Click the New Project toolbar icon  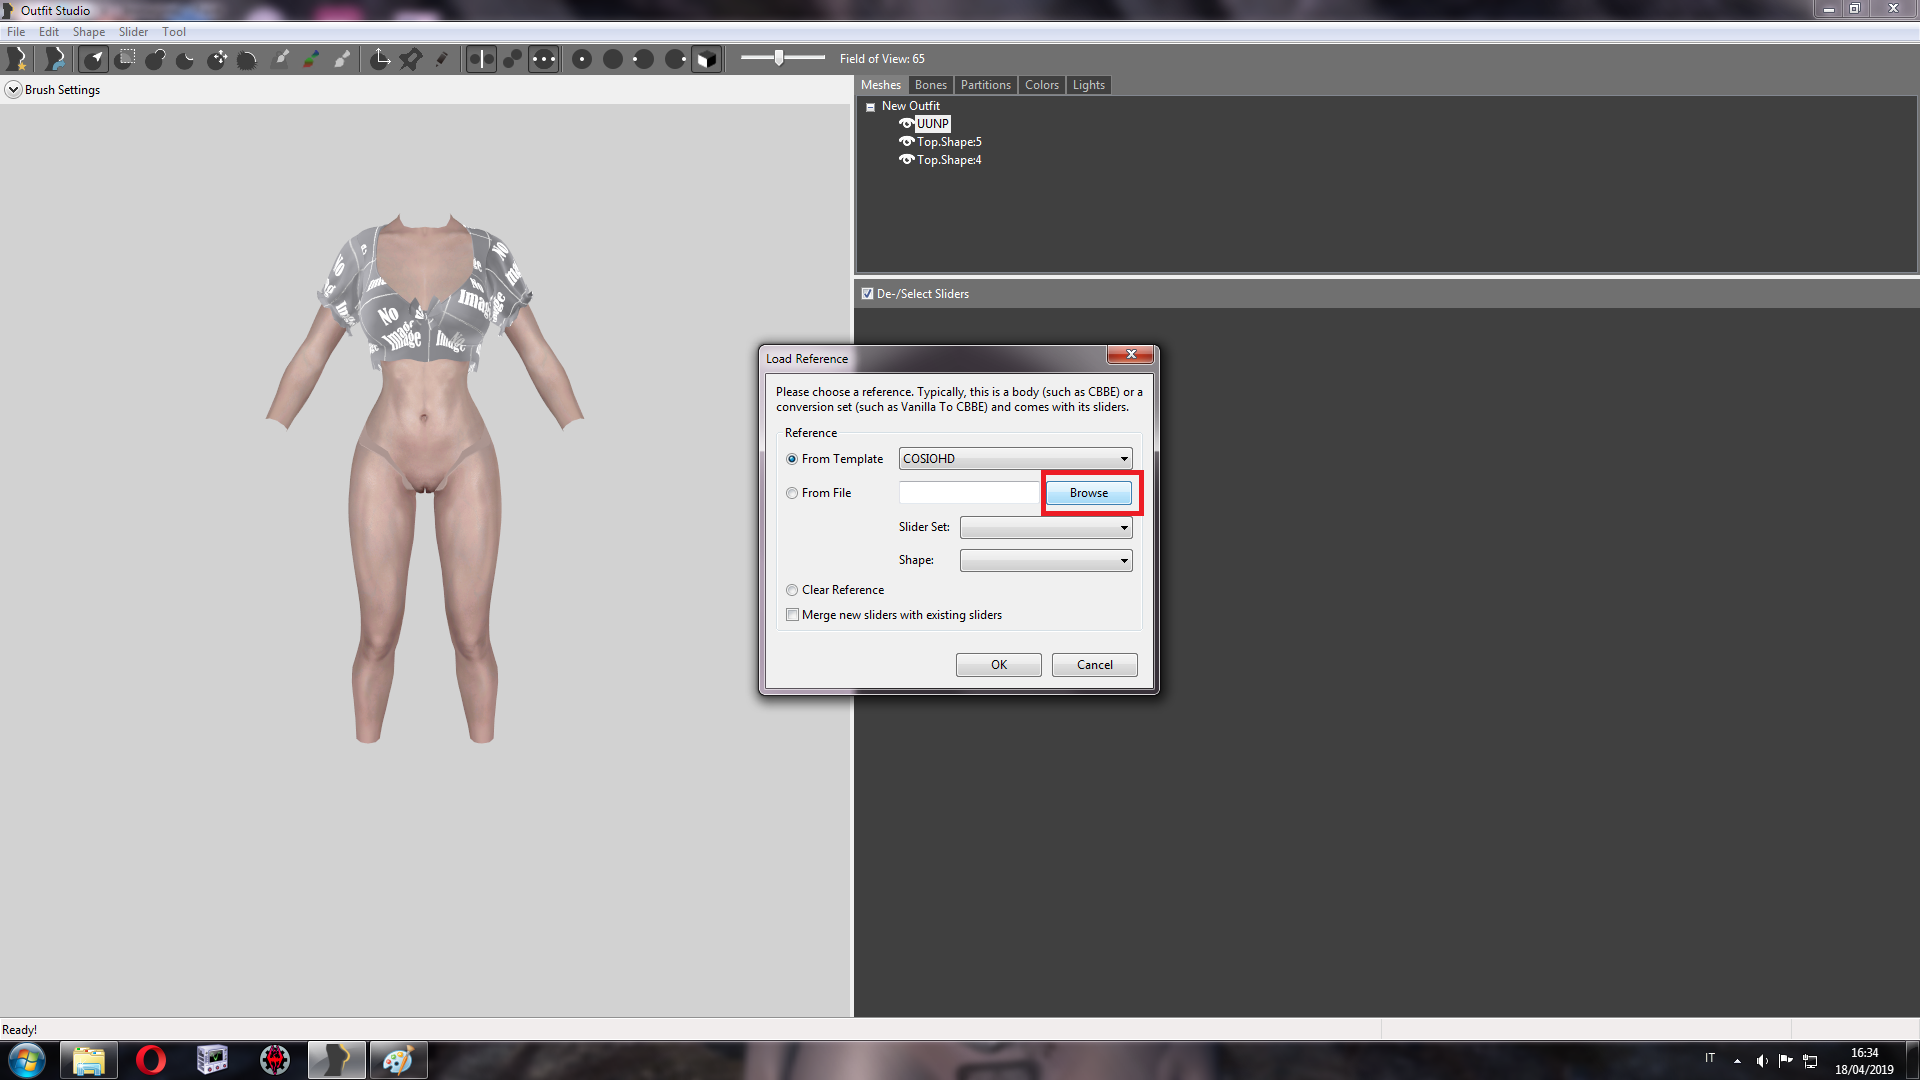[x=17, y=60]
